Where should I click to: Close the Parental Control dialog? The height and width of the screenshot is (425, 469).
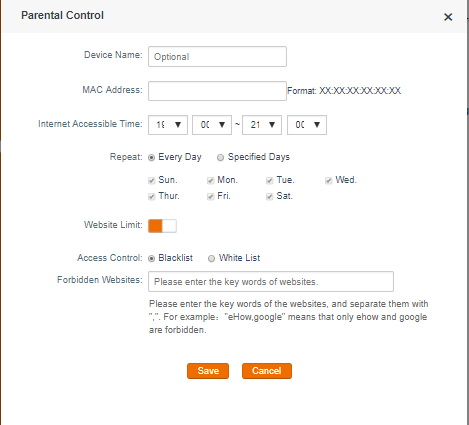tap(448, 17)
